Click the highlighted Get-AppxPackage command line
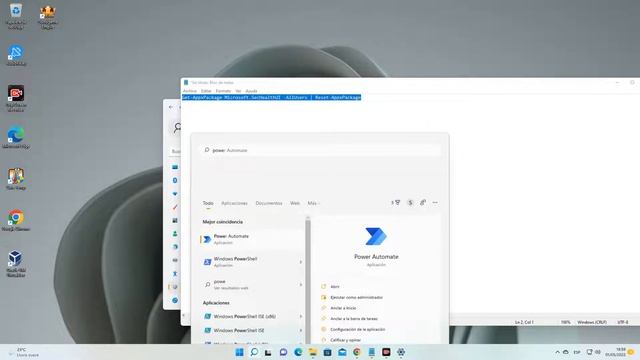640x360 pixels. (x=271, y=97)
